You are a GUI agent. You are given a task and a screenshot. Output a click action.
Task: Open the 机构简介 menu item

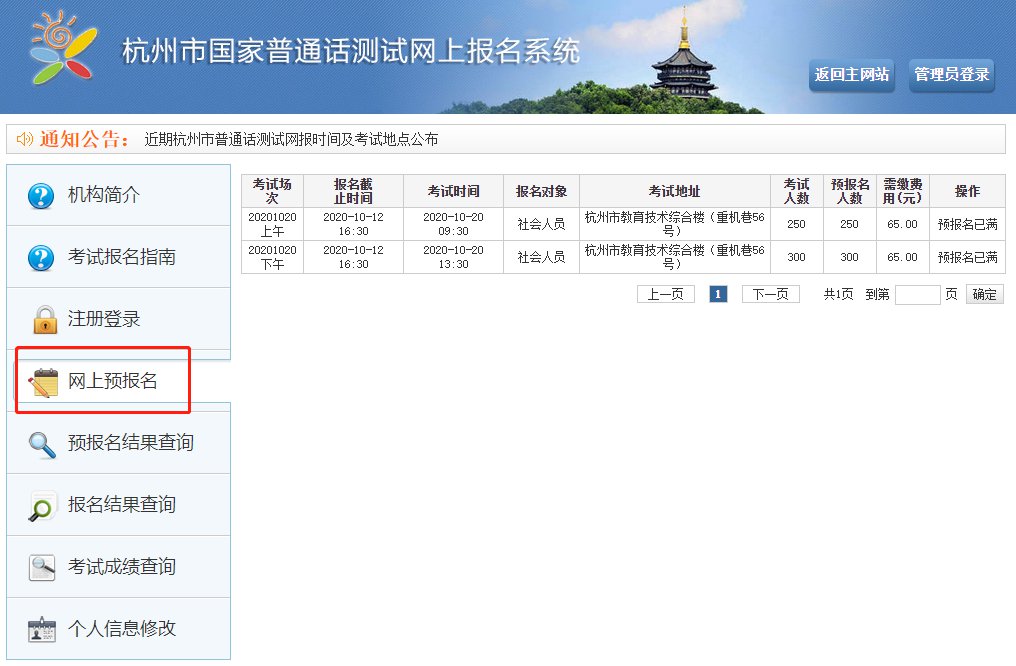[x=119, y=195]
